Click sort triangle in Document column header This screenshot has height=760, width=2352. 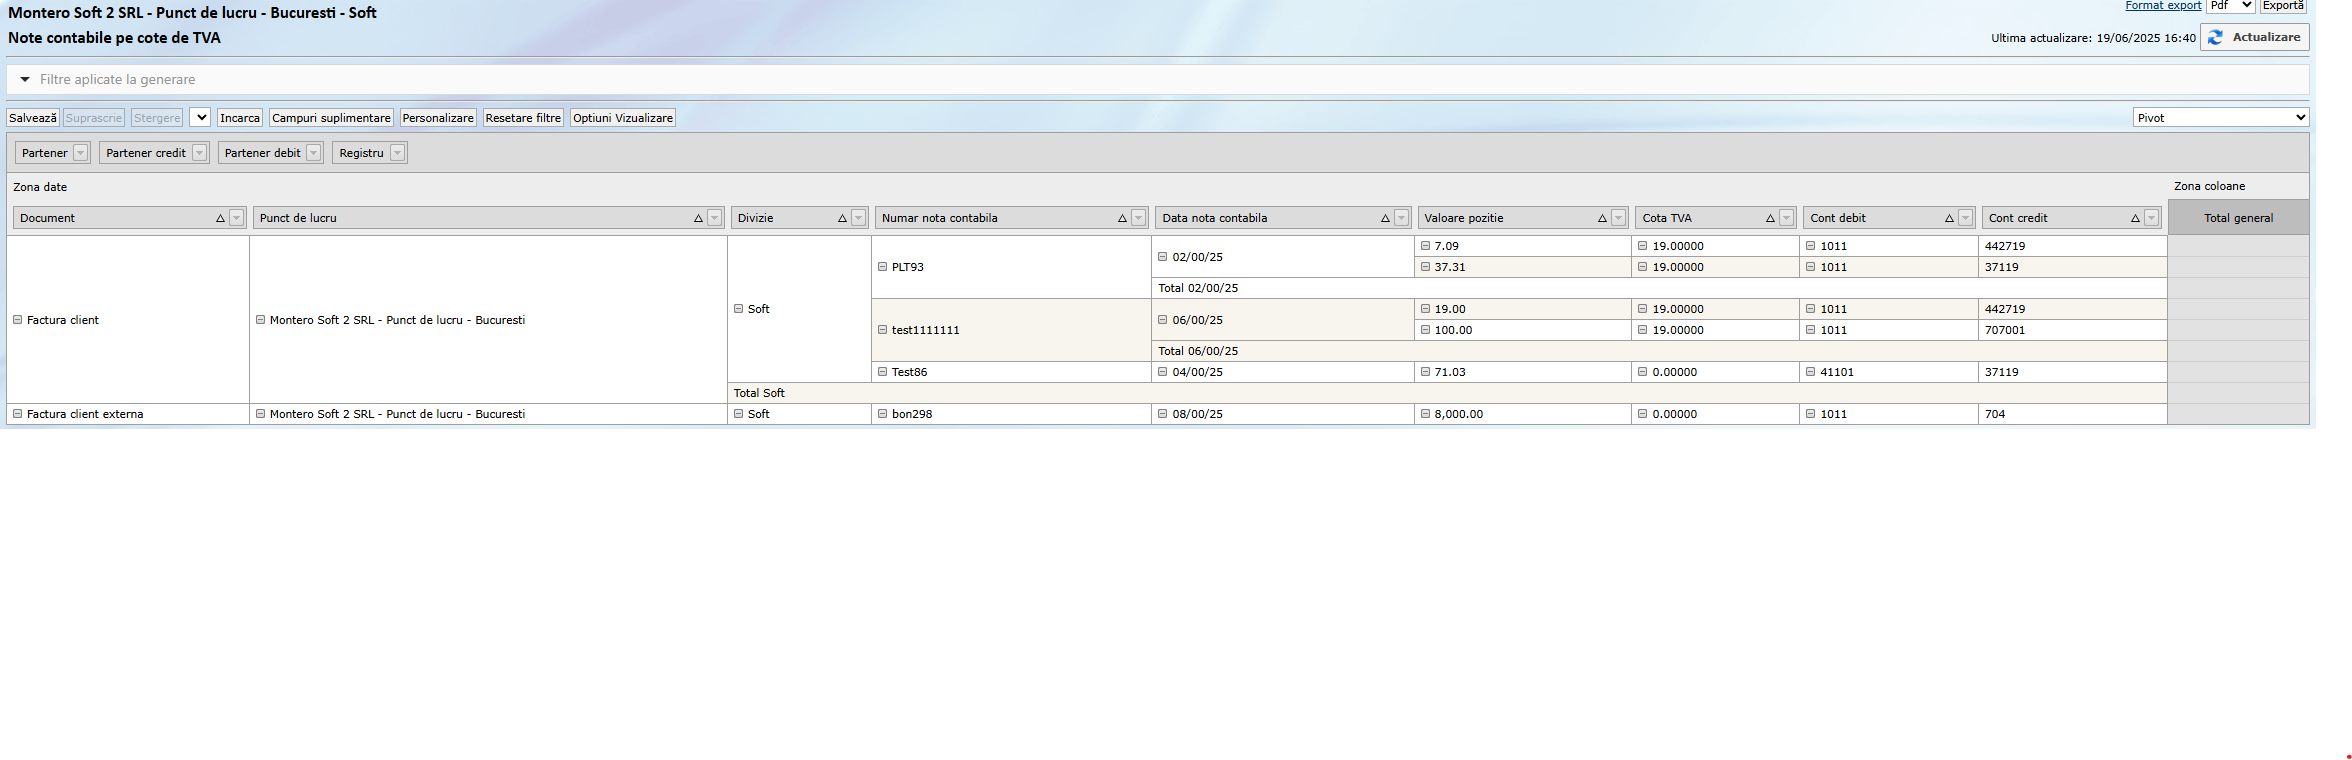click(220, 218)
